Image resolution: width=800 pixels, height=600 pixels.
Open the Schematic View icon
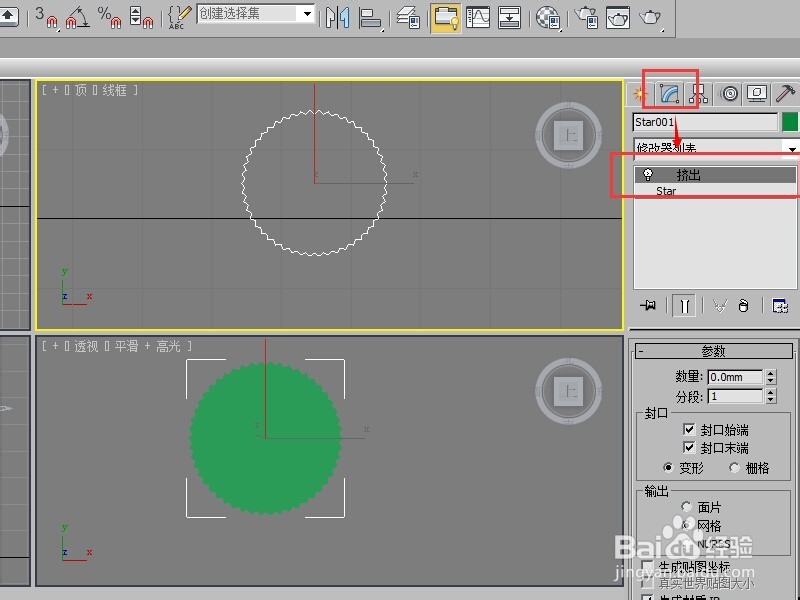[509, 17]
